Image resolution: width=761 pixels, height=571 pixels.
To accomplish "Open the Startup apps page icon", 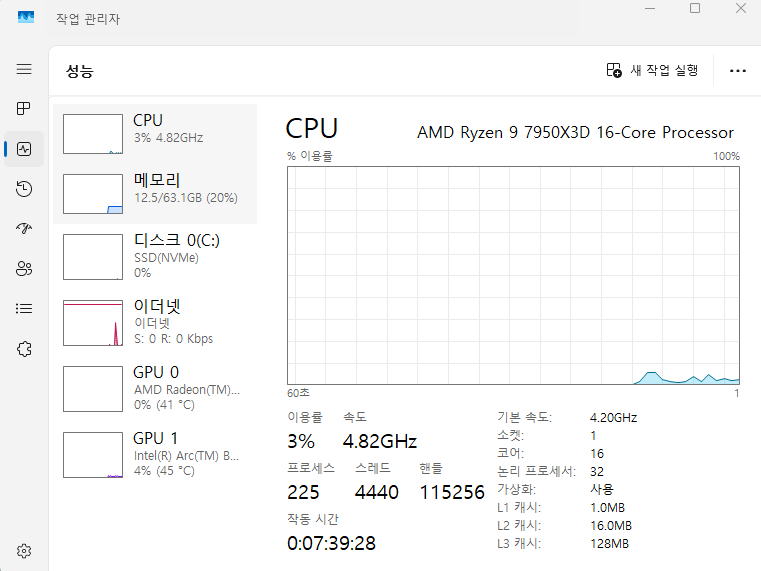I will tap(24, 228).
